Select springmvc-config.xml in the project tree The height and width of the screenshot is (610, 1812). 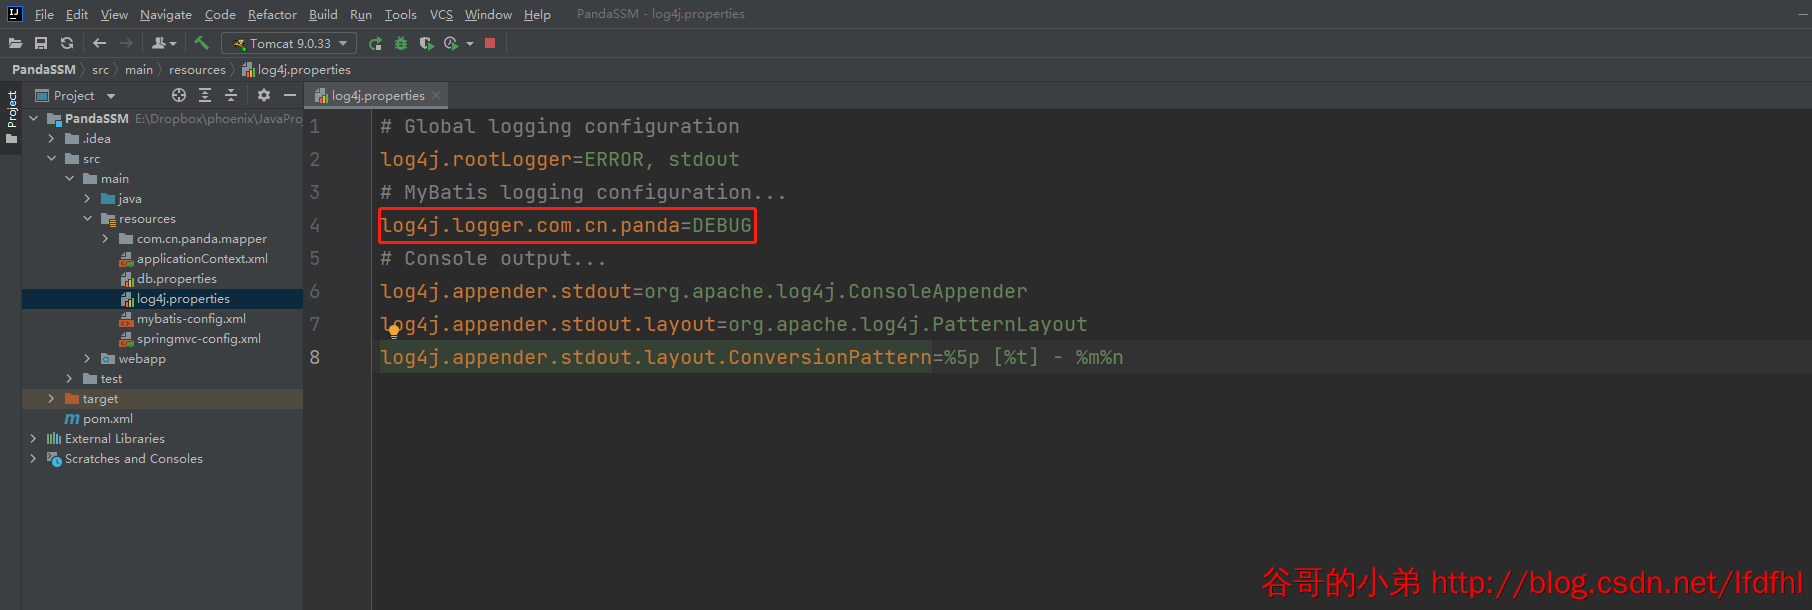(199, 338)
